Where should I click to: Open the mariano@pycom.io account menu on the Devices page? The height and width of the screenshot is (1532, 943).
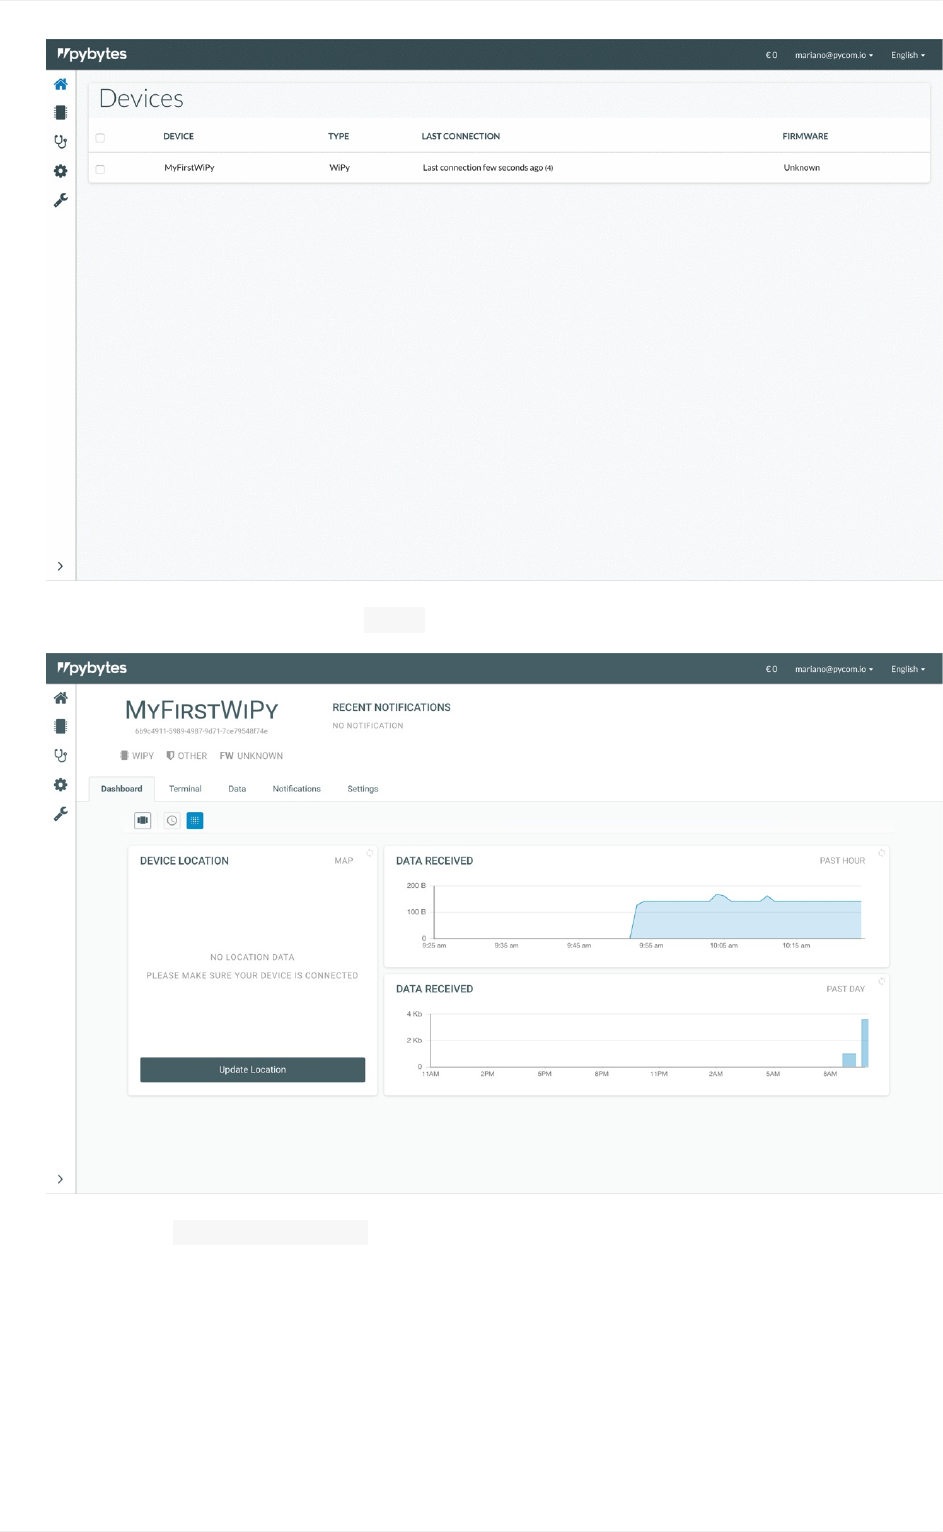tap(834, 55)
